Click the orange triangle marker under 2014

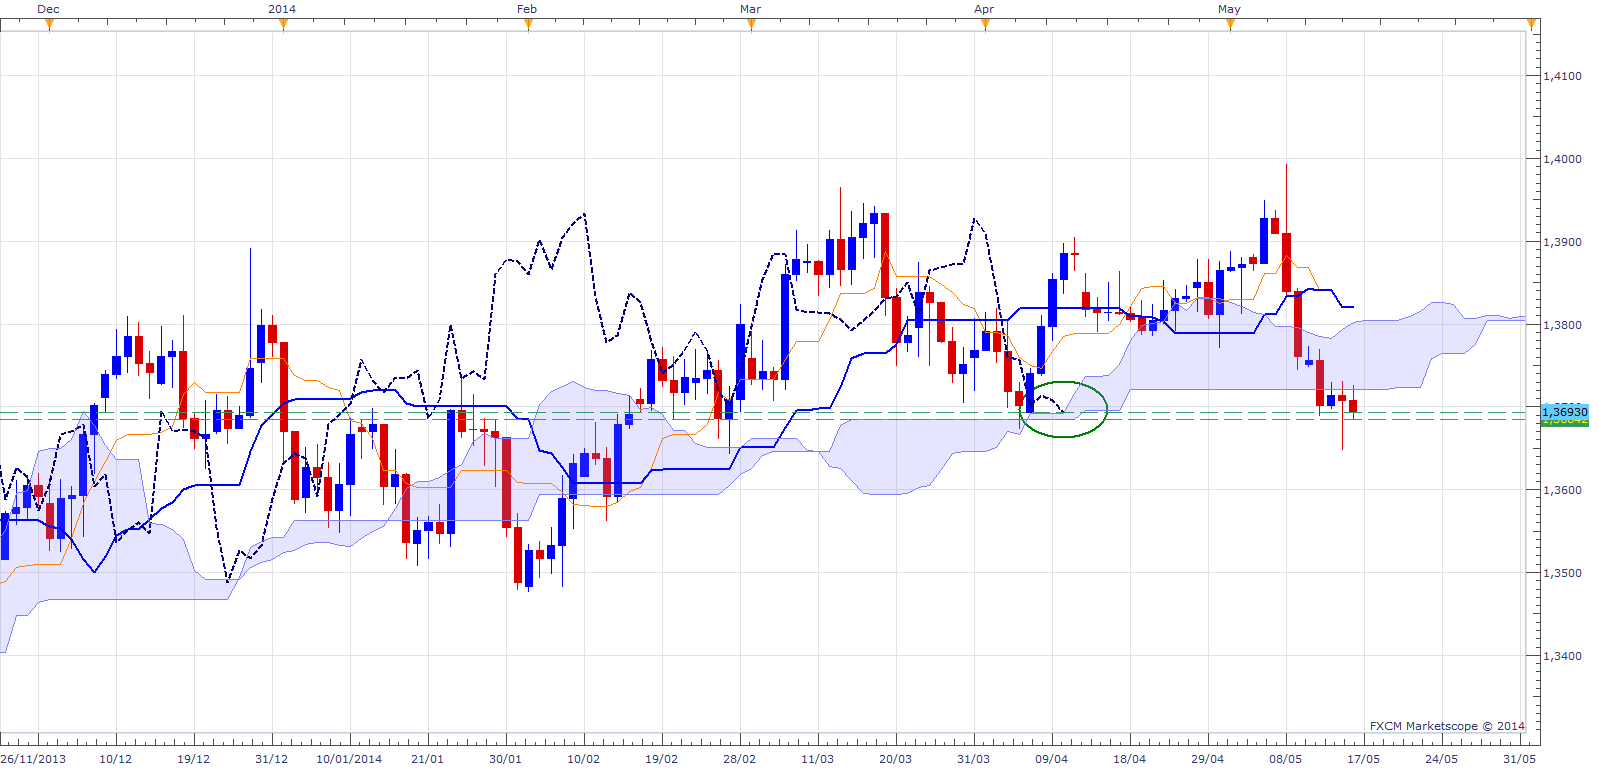pos(283,25)
